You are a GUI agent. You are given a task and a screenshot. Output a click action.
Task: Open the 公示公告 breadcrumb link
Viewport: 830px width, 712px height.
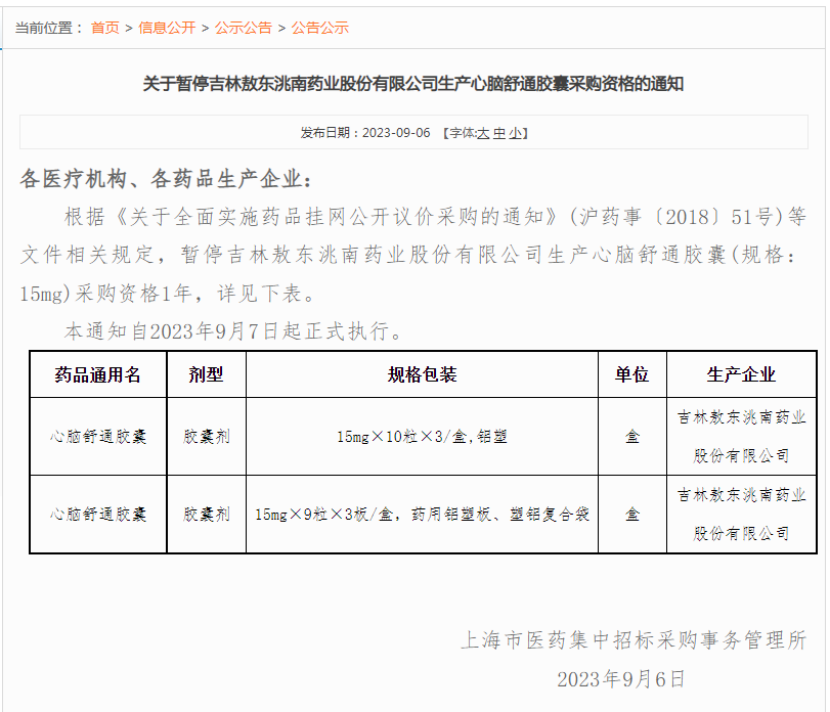click(x=243, y=28)
